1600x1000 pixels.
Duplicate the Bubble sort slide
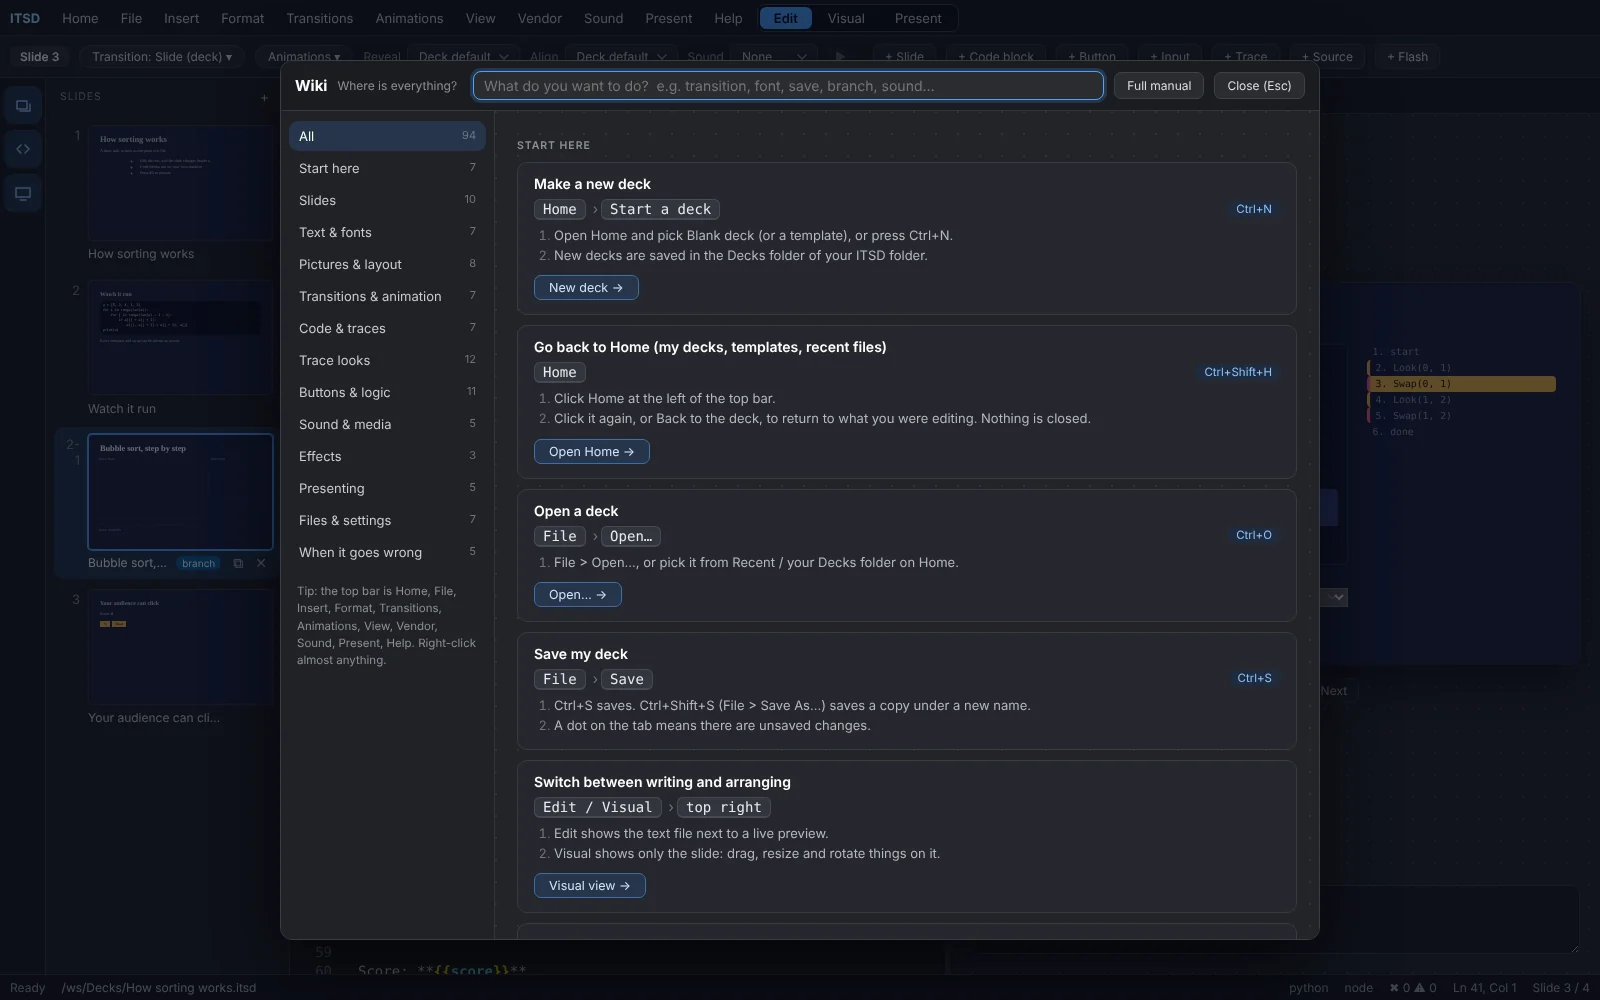(x=238, y=563)
